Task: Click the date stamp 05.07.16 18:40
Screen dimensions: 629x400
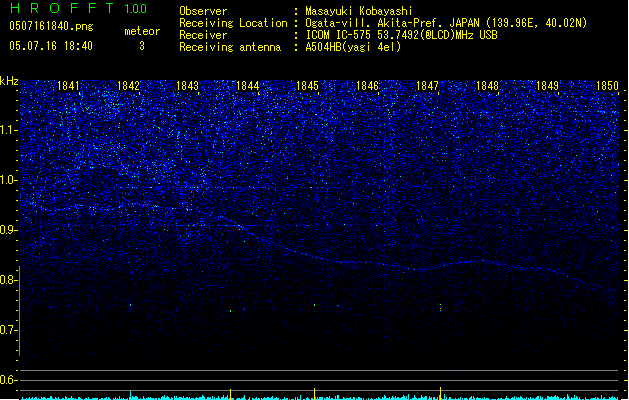Action: coord(51,46)
